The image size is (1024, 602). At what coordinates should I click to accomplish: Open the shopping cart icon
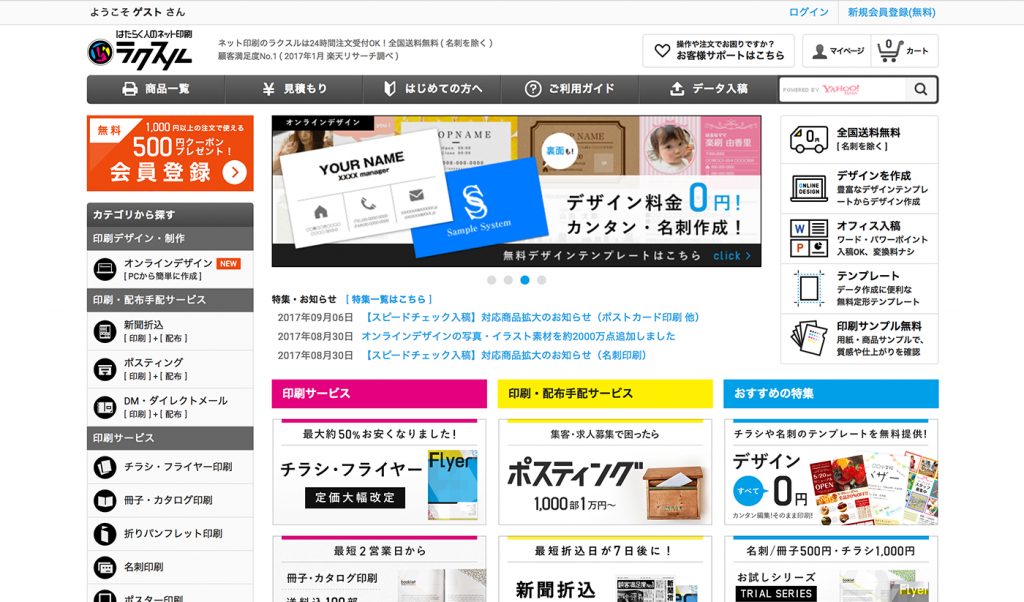(x=886, y=50)
